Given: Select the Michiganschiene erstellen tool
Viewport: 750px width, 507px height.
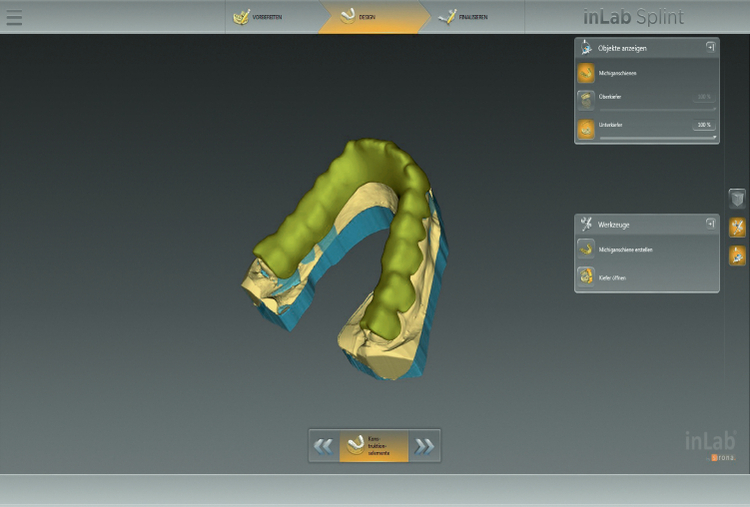Looking at the screenshot, I should click(585, 249).
